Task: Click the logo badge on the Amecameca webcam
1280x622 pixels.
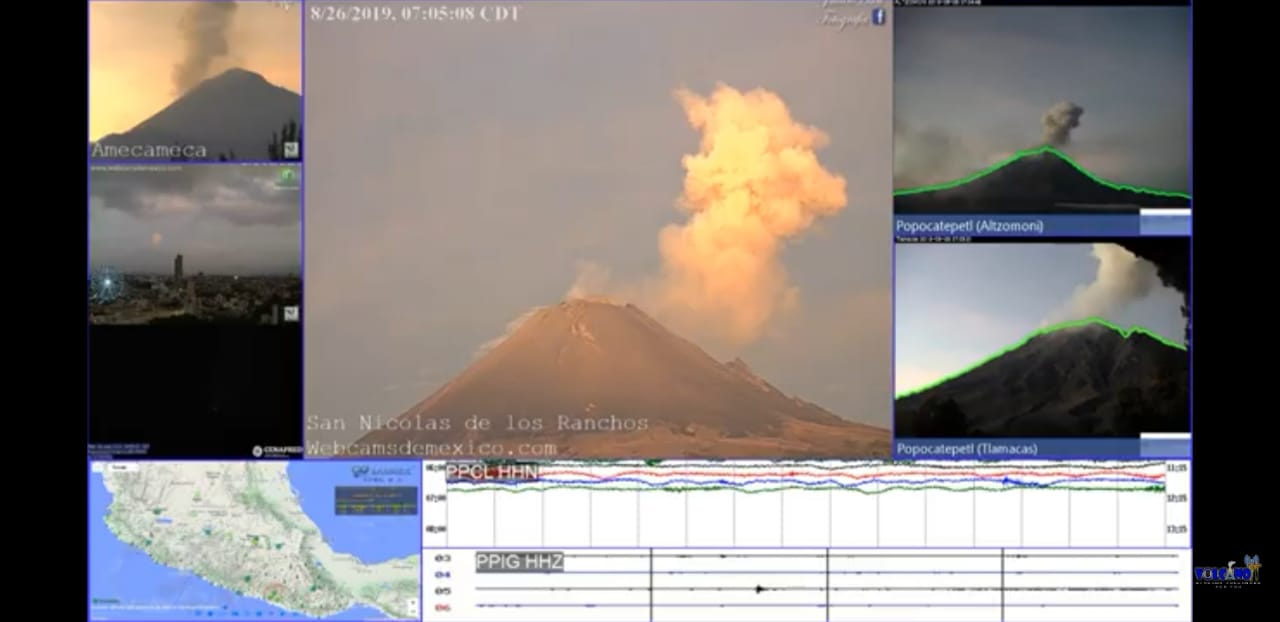Action: 290,150
